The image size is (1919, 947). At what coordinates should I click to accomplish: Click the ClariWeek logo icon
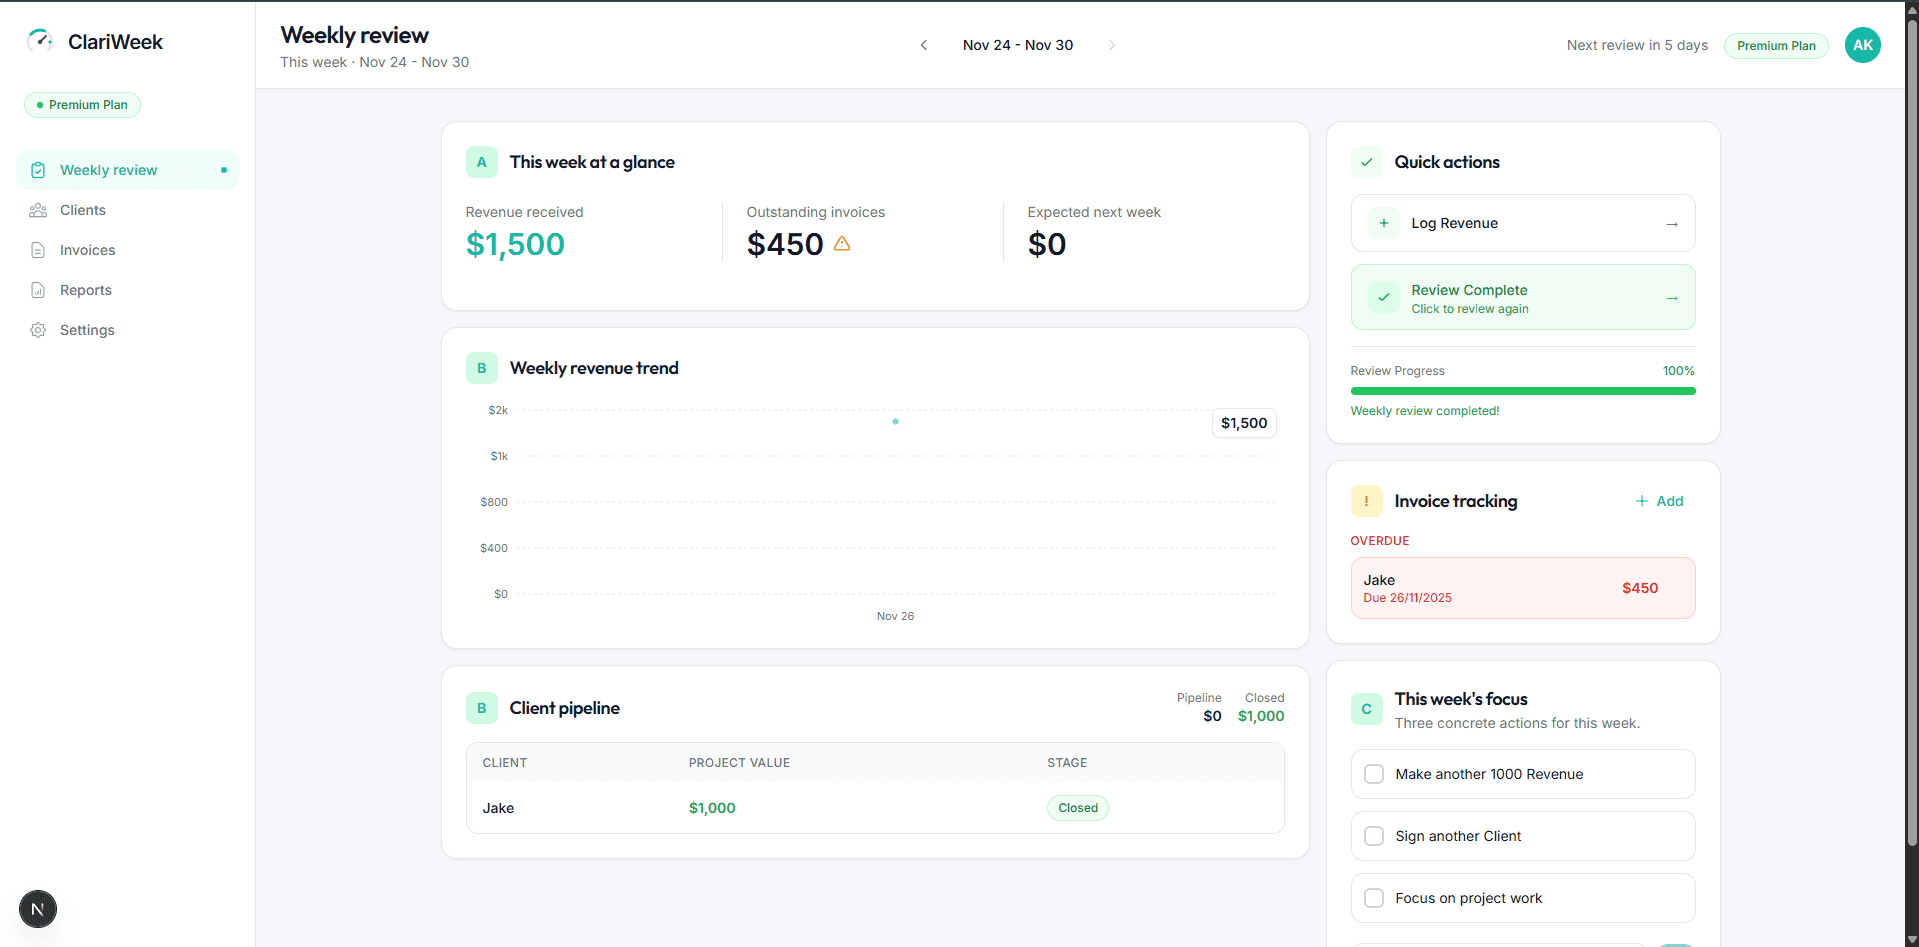click(40, 41)
